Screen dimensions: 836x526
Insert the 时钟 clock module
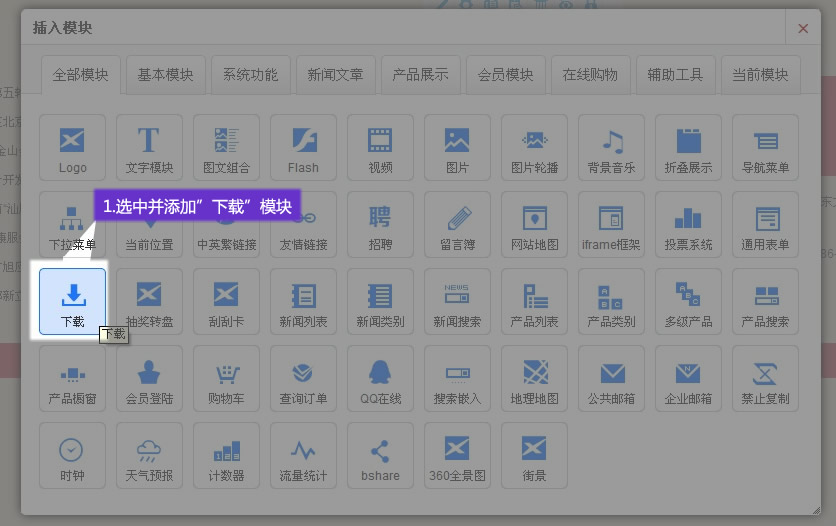tap(72, 456)
